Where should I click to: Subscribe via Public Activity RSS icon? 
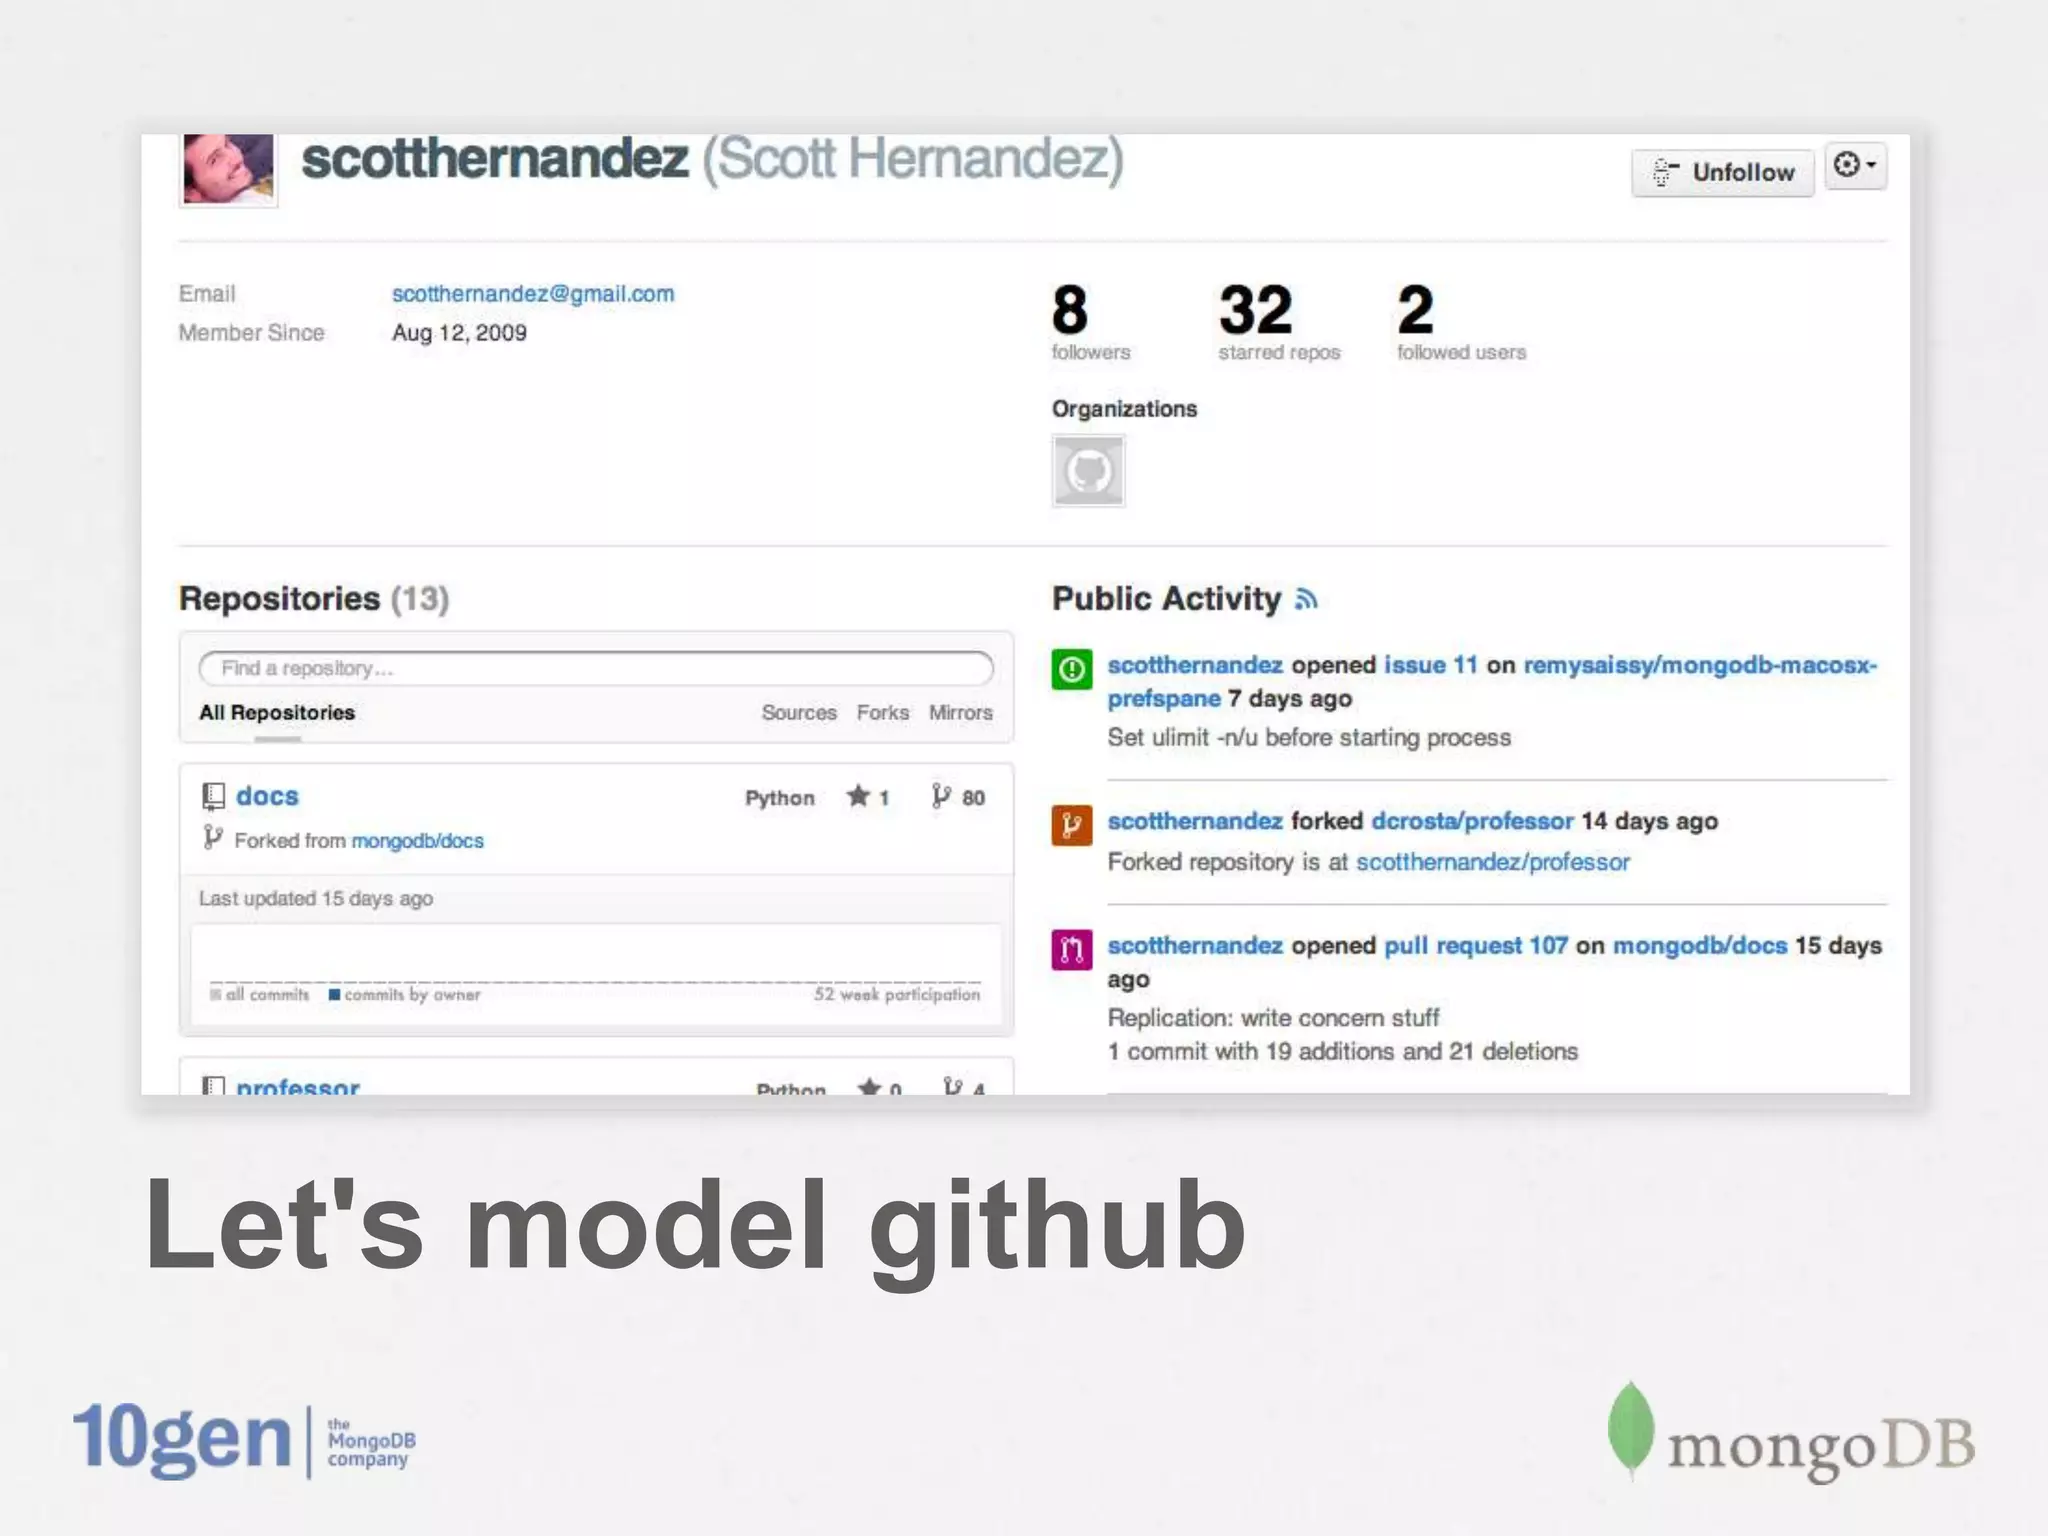click(x=1306, y=599)
